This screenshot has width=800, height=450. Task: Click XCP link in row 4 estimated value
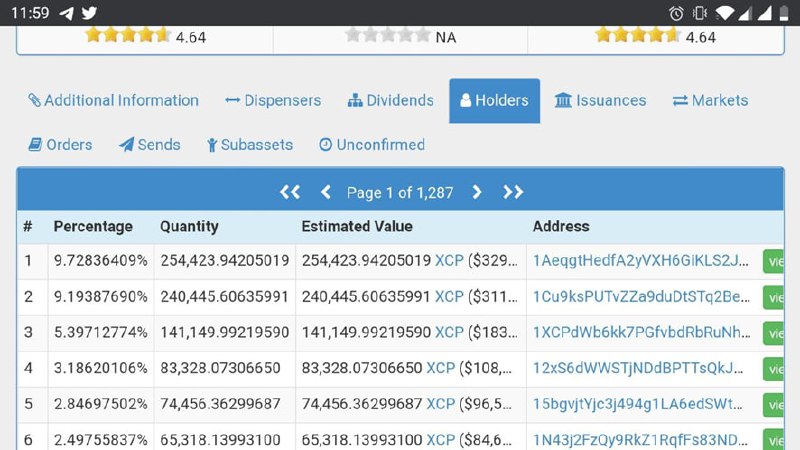pos(440,368)
